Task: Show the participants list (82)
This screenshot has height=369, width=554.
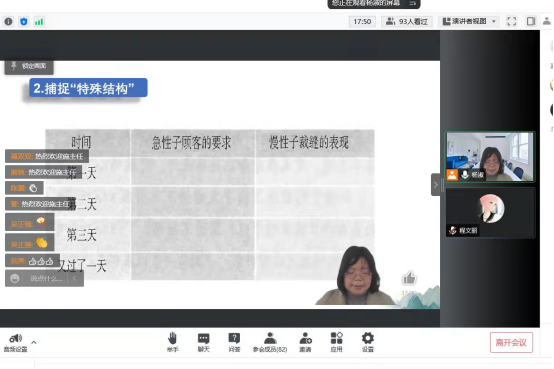Action: coord(270,342)
